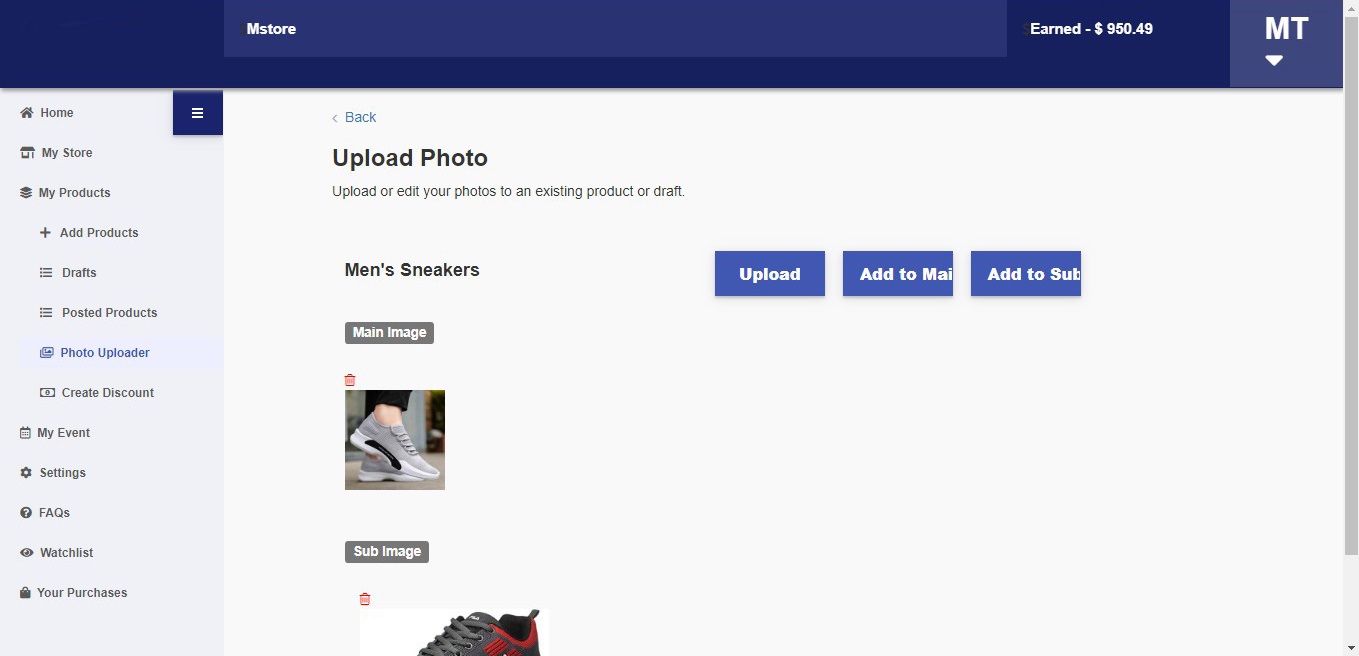Image resolution: width=1359 pixels, height=656 pixels.
Task: Click the Your Purchases bag icon
Action: pos(26,593)
